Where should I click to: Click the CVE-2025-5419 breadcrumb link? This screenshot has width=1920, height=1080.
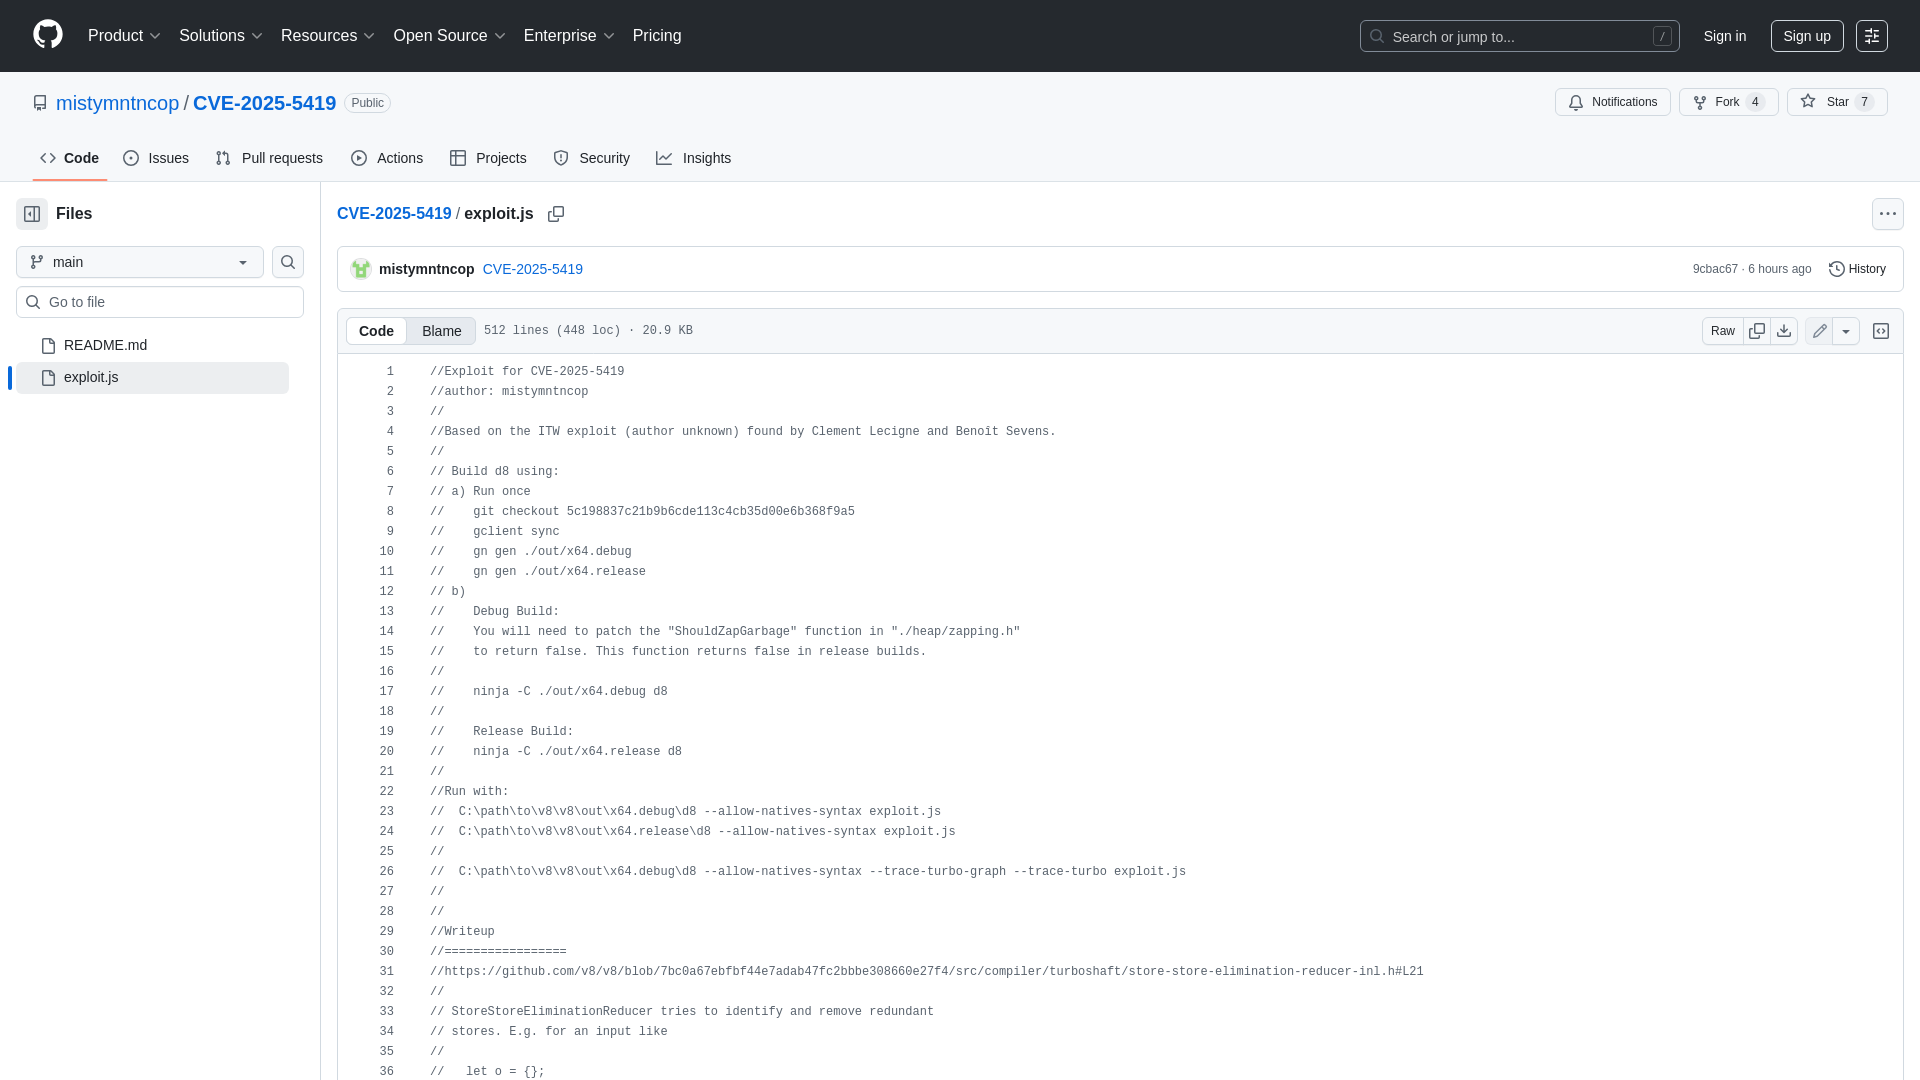pyautogui.click(x=394, y=214)
